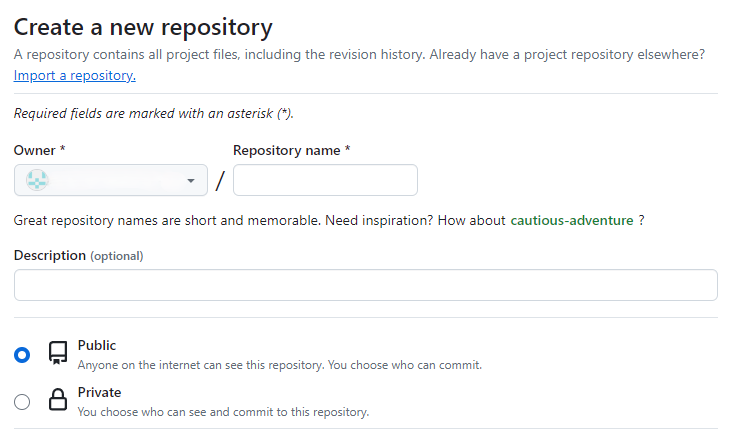Screen dimensions: 732x431
Task: Click the 'You choose who can see' text
Action: click(x=223, y=411)
